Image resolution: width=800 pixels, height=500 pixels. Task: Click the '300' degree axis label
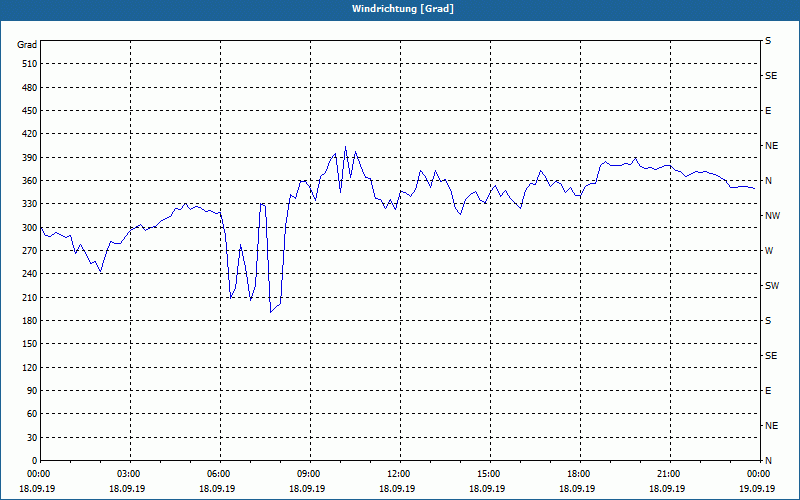(x=30, y=228)
